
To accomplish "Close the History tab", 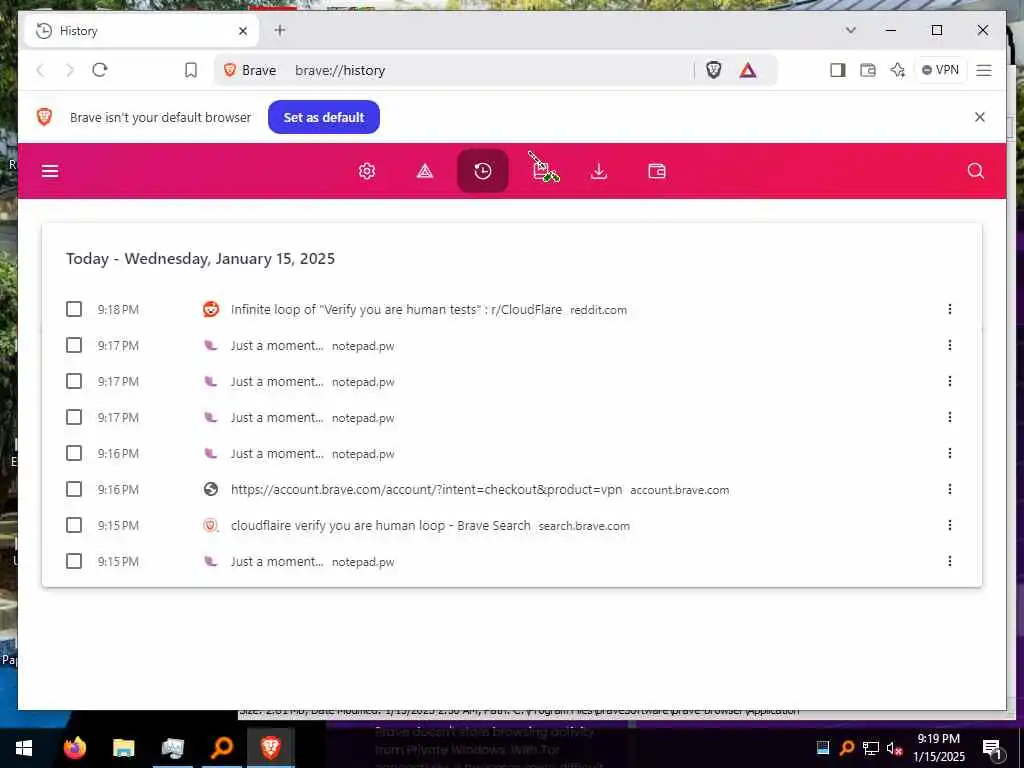I will pos(243,31).
